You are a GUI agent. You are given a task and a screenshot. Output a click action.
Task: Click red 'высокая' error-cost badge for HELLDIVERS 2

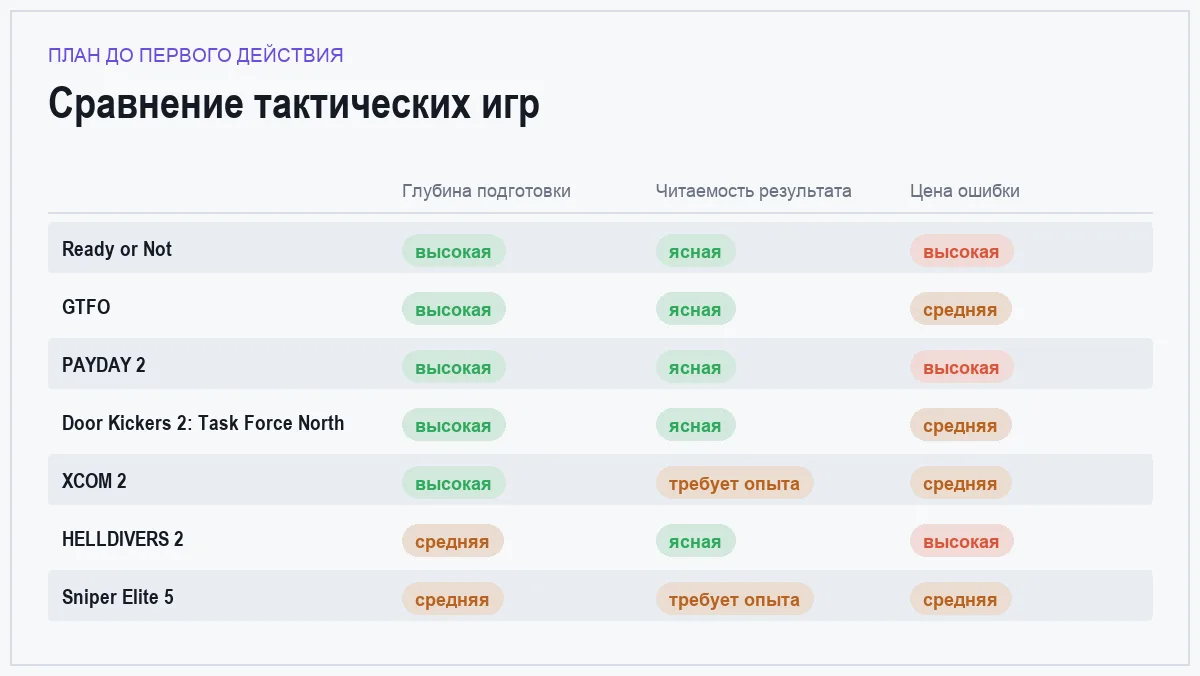click(962, 541)
